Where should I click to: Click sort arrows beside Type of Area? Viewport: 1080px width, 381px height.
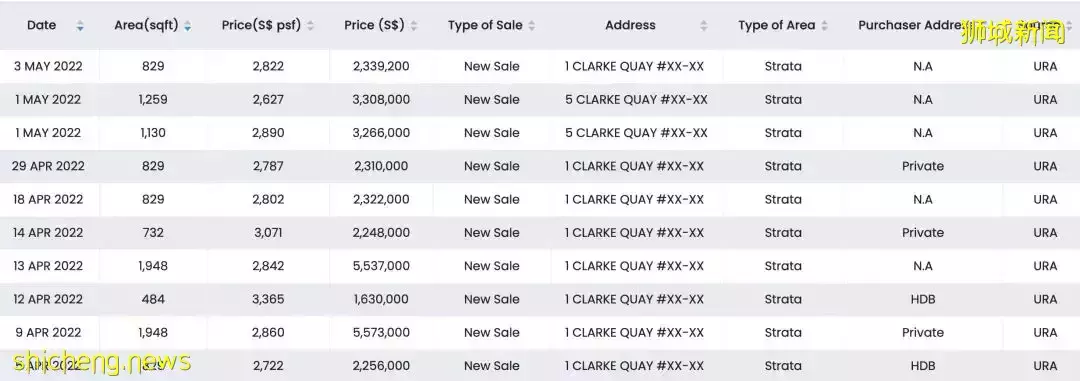tap(824, 25)
